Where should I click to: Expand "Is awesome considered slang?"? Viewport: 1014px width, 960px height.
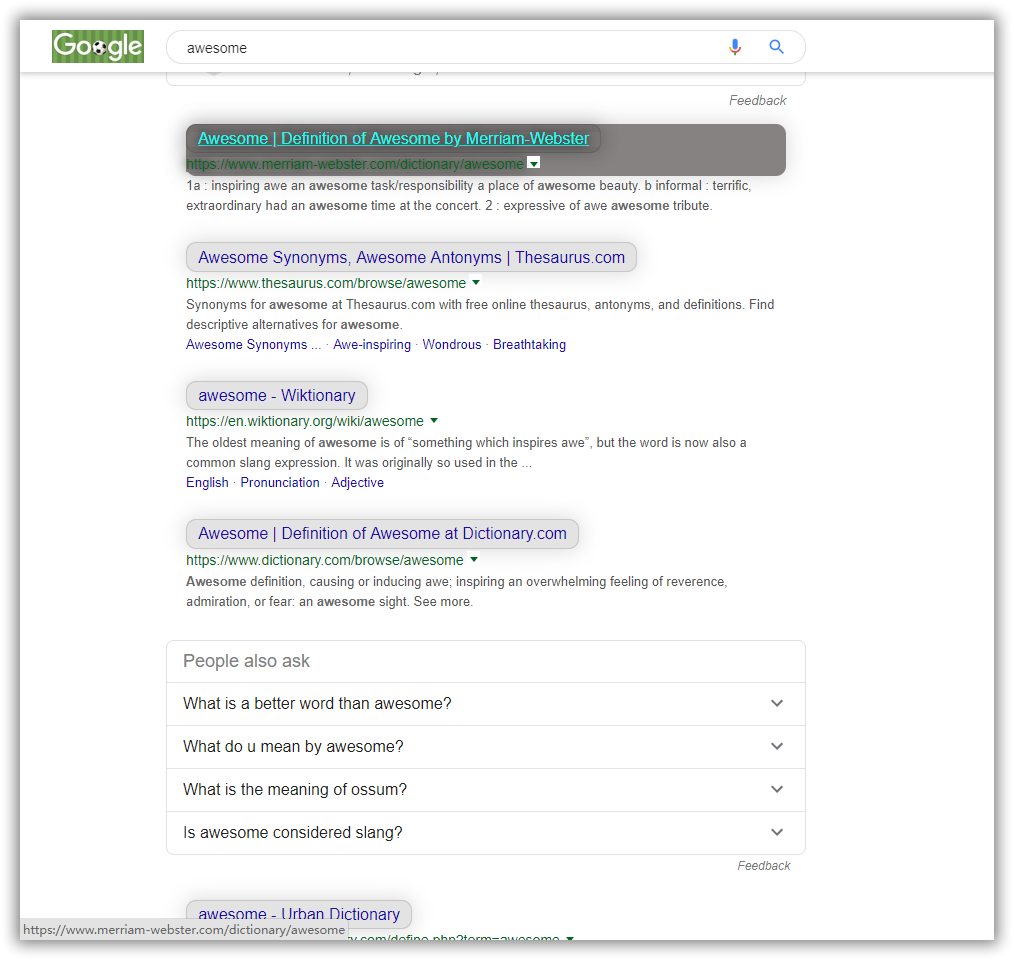486,833
